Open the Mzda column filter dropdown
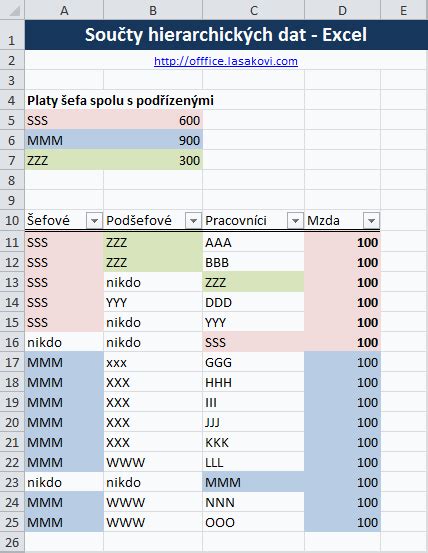The height and width of the screenshot is (553, 428). [371, 221]
